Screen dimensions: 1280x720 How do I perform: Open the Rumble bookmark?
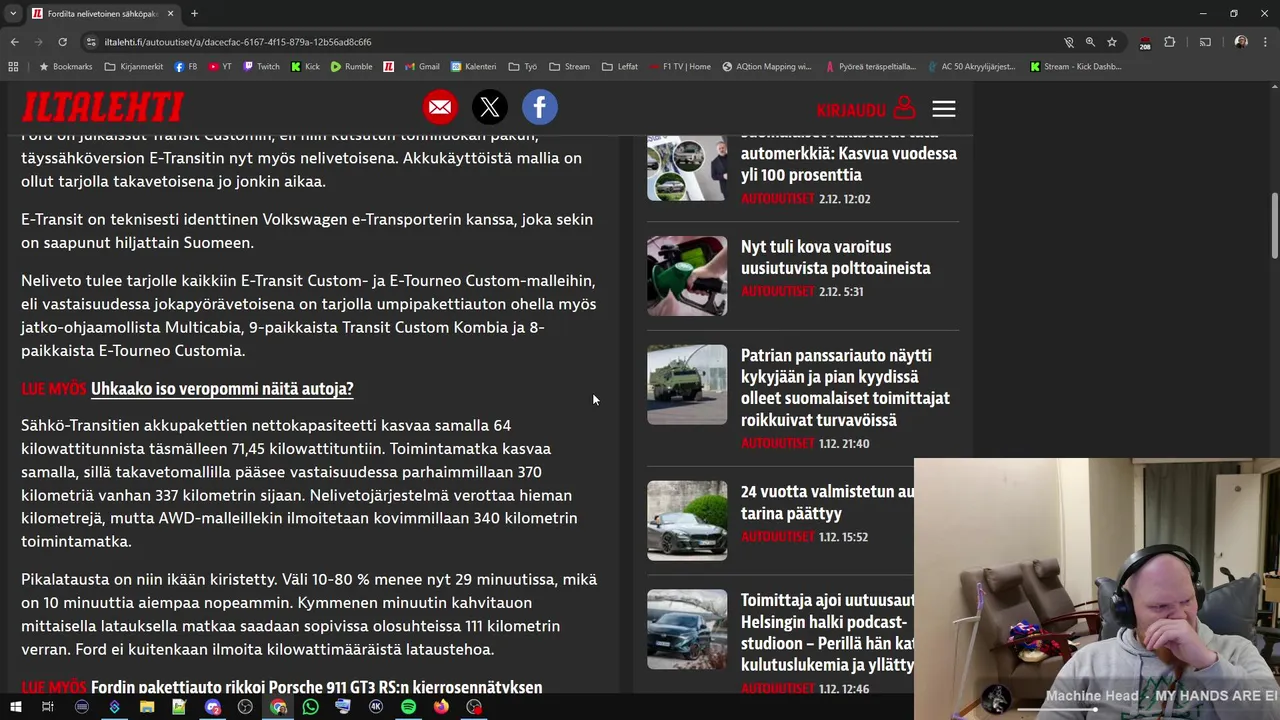pyautogui.click(x=352, y=67)
